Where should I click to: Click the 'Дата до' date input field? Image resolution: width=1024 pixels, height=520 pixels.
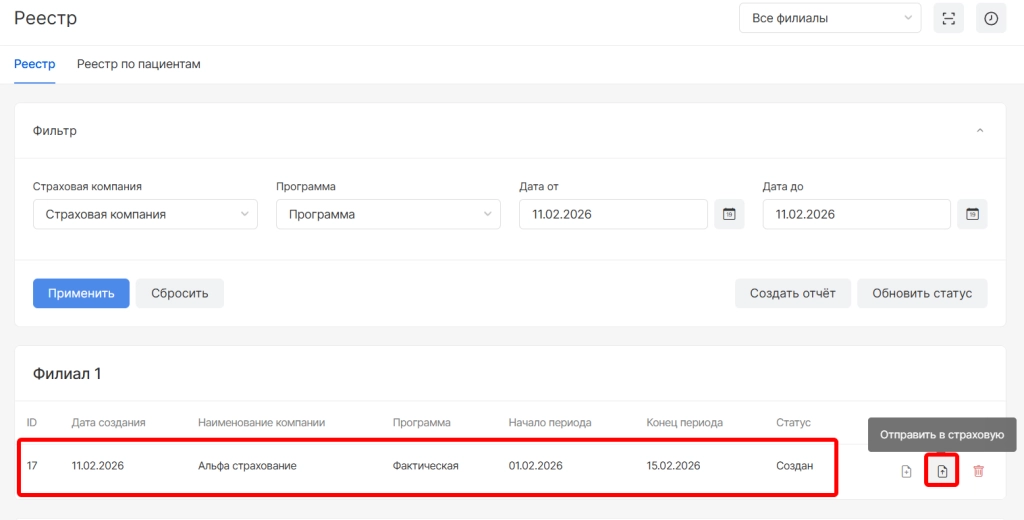point(856,214)
